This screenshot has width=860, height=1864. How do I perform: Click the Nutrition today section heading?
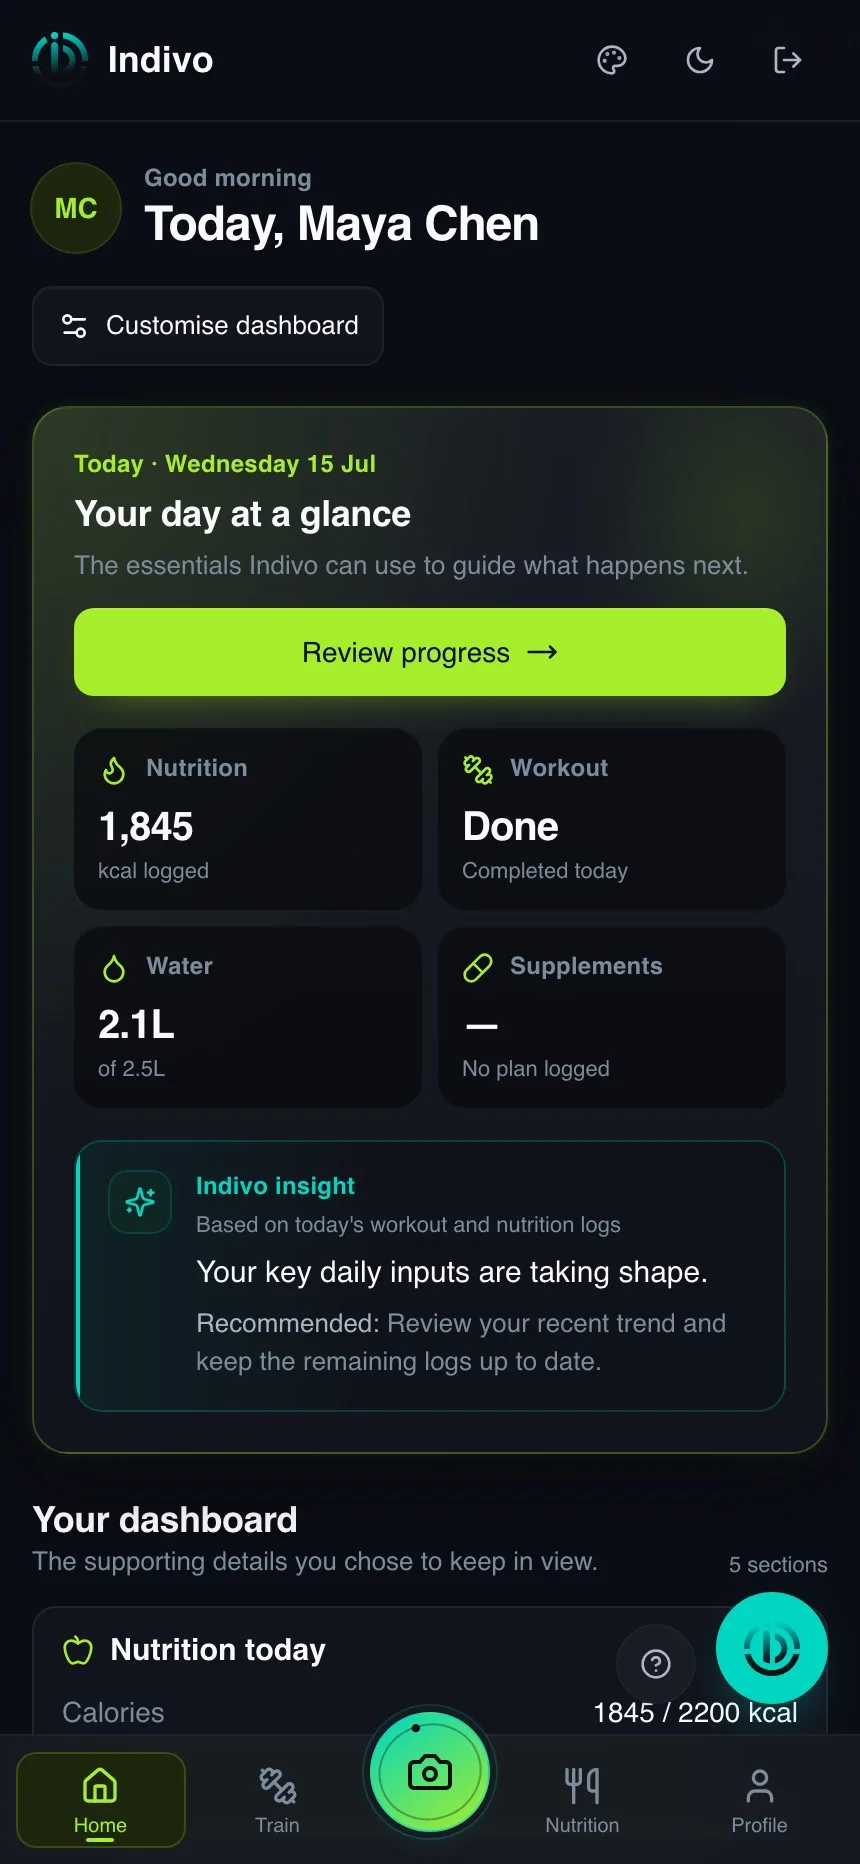(218, 1650)
